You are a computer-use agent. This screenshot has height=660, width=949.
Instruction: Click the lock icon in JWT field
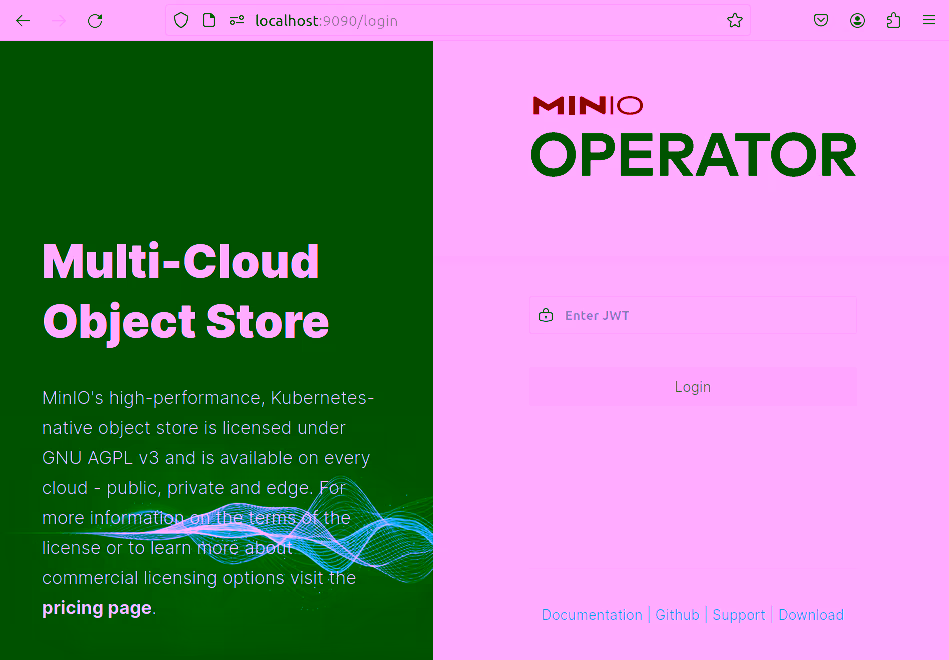pos(546,316)
